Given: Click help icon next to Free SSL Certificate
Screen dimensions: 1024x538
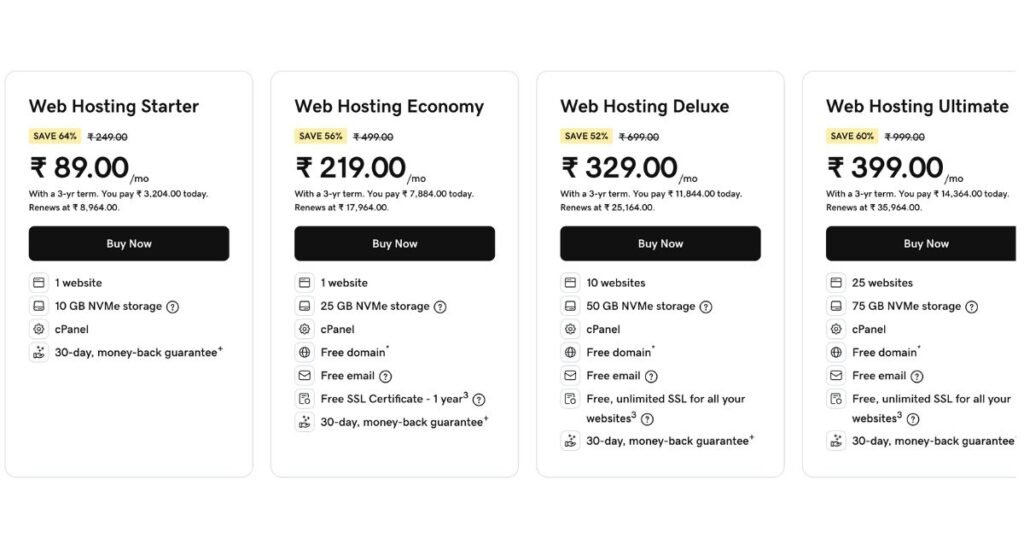Looking at the screenshot, I should [479, 399].
